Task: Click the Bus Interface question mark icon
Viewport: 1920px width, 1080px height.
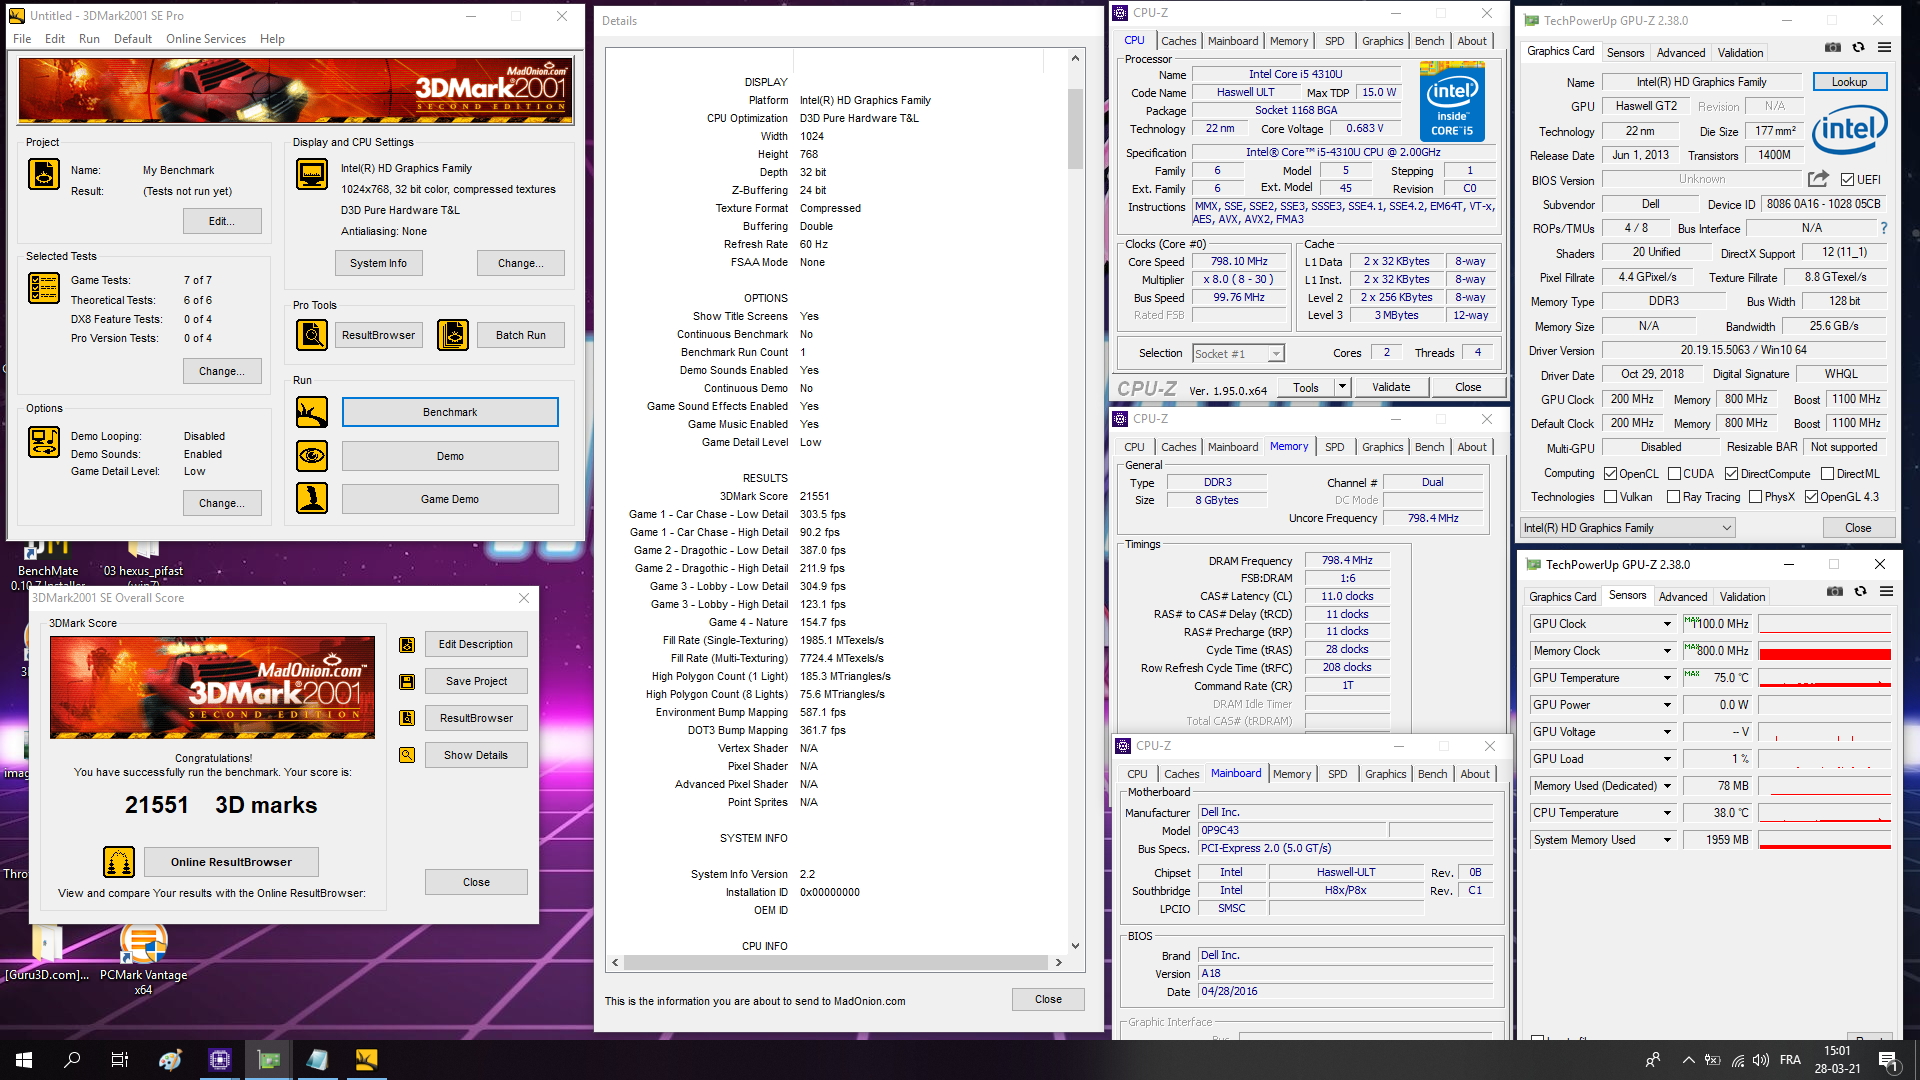Action: click(1884, 228)
